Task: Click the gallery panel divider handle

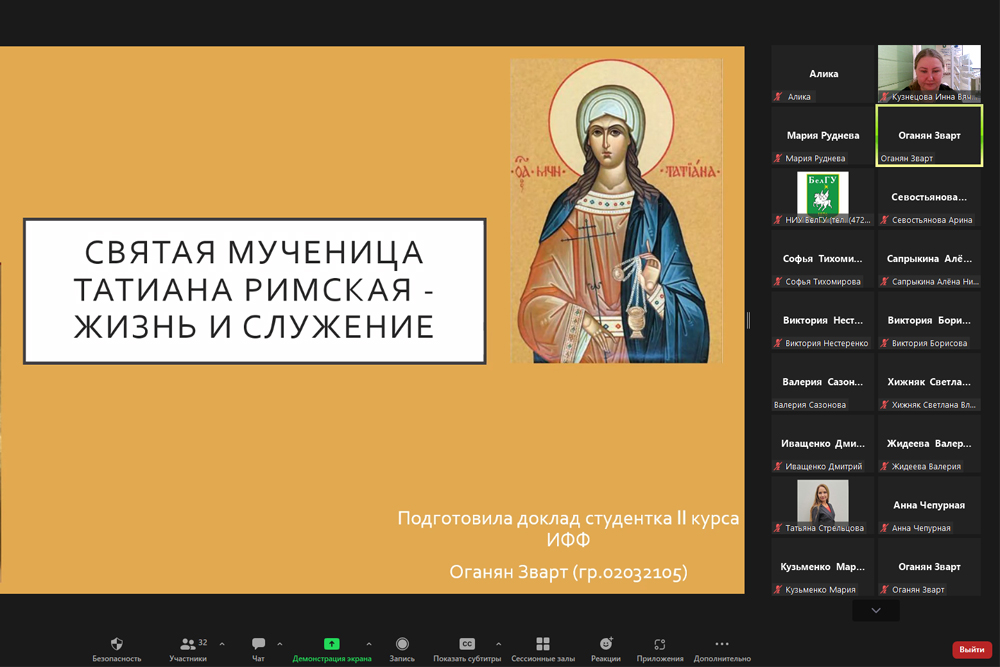Action: click(748, 320)
